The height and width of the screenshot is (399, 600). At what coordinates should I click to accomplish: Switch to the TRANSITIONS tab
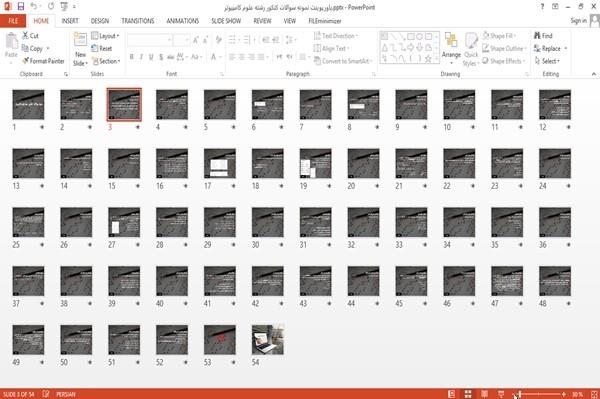tap(138, 21)
